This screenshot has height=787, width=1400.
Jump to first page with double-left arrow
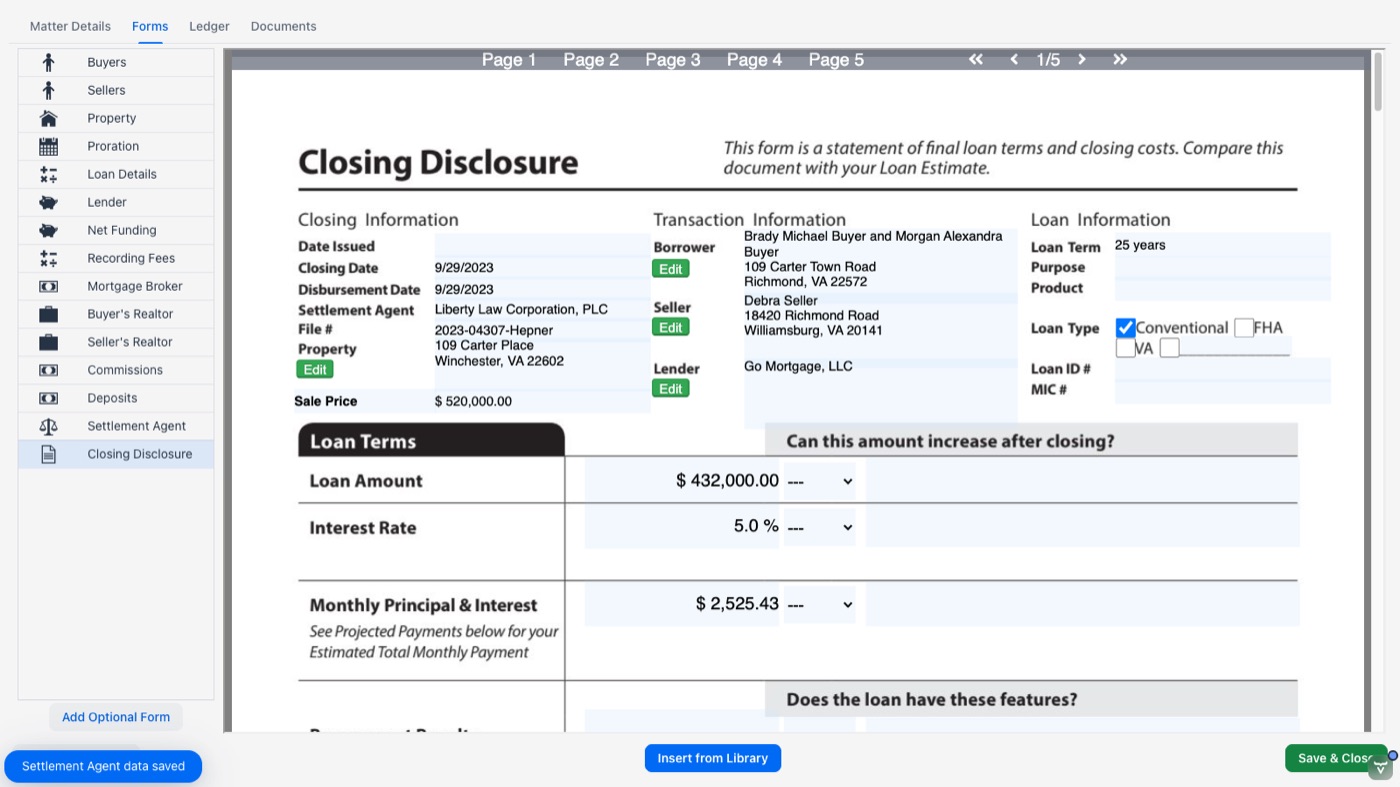click(x=975, y=59)
